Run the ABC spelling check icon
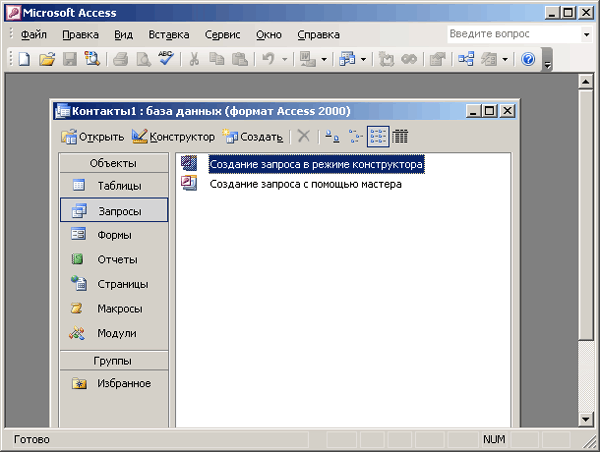The width and height of the screenshot is (600, 452). pyautogui.click(x=166, y=59)
